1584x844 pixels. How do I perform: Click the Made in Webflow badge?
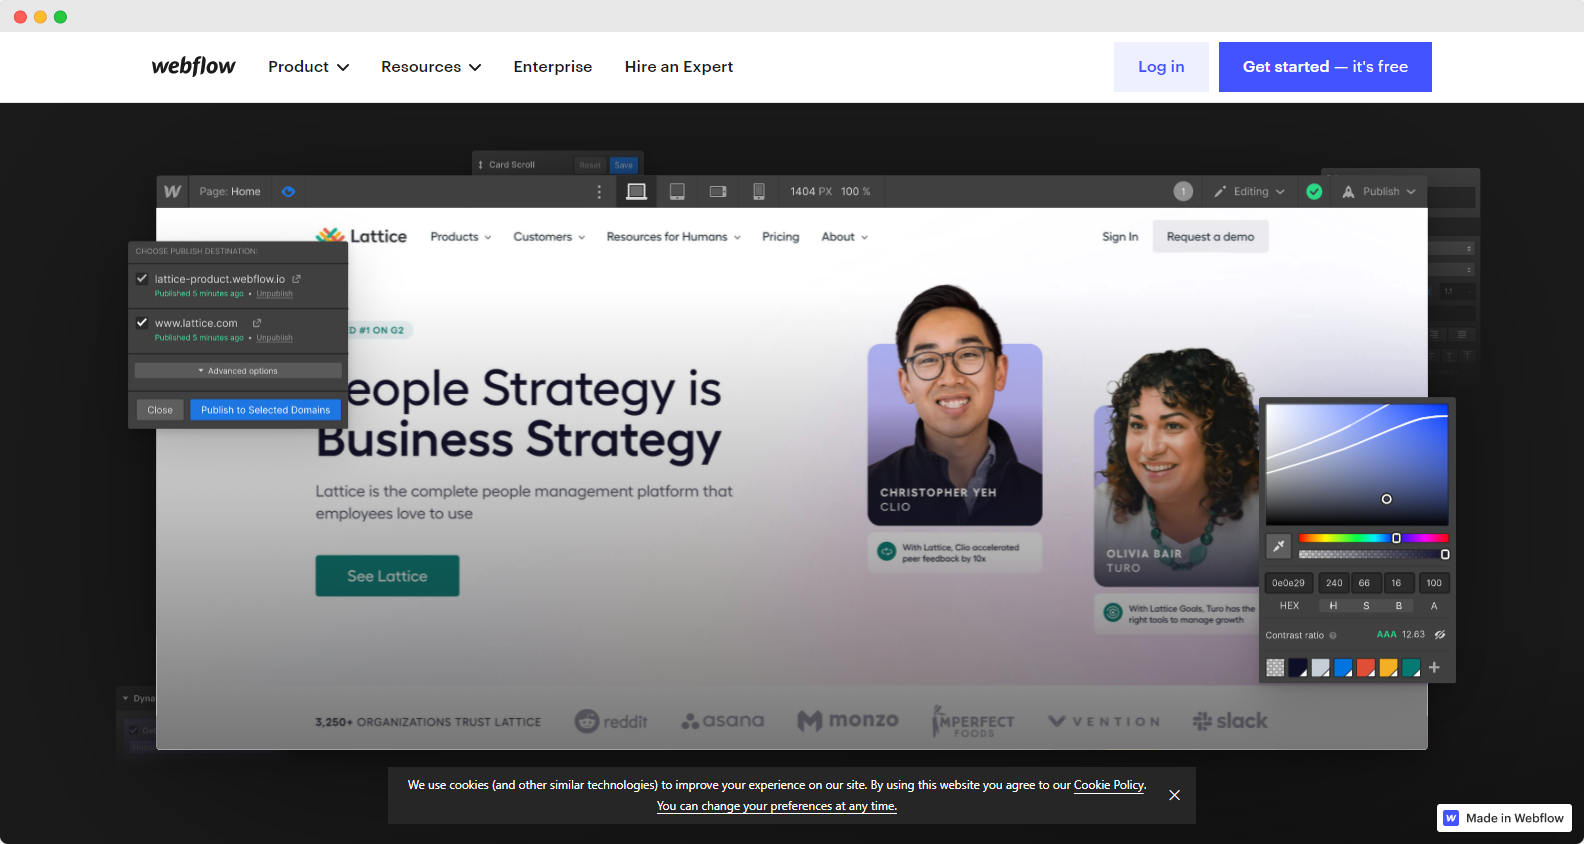[1504, 818]
